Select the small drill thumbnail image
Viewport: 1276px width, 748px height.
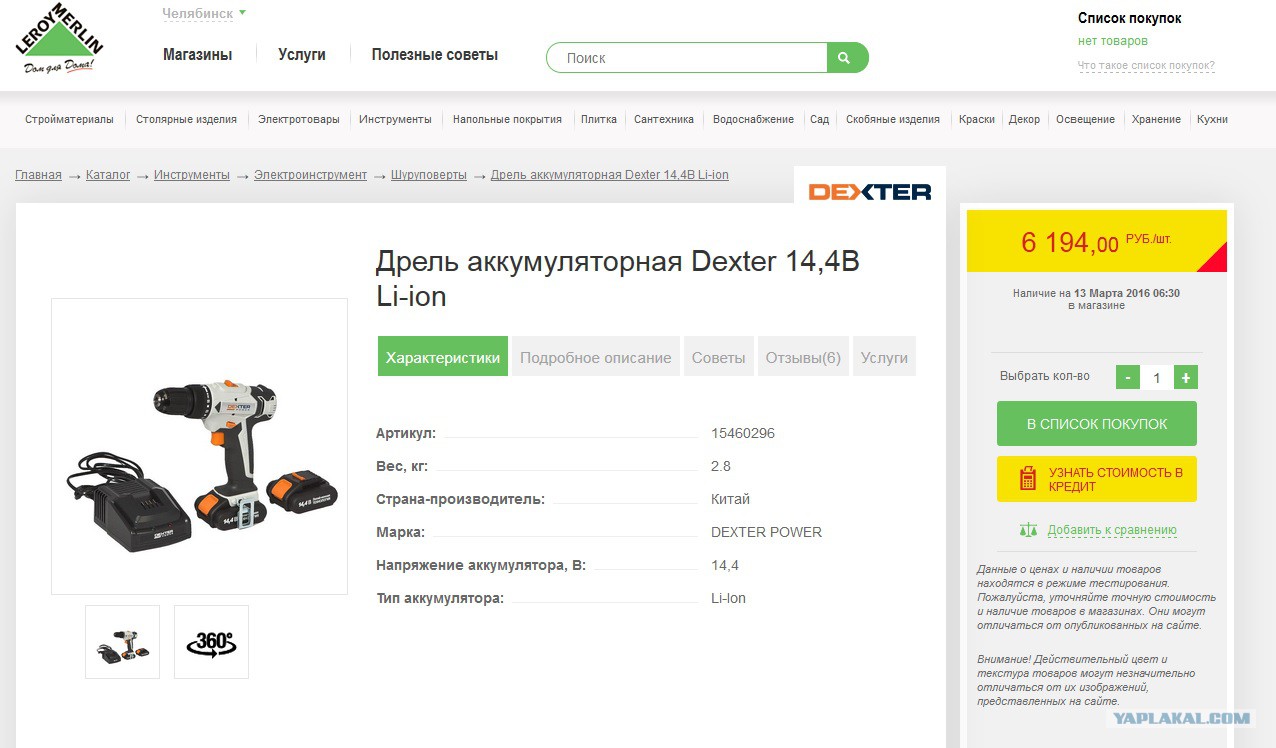[122, 642]
